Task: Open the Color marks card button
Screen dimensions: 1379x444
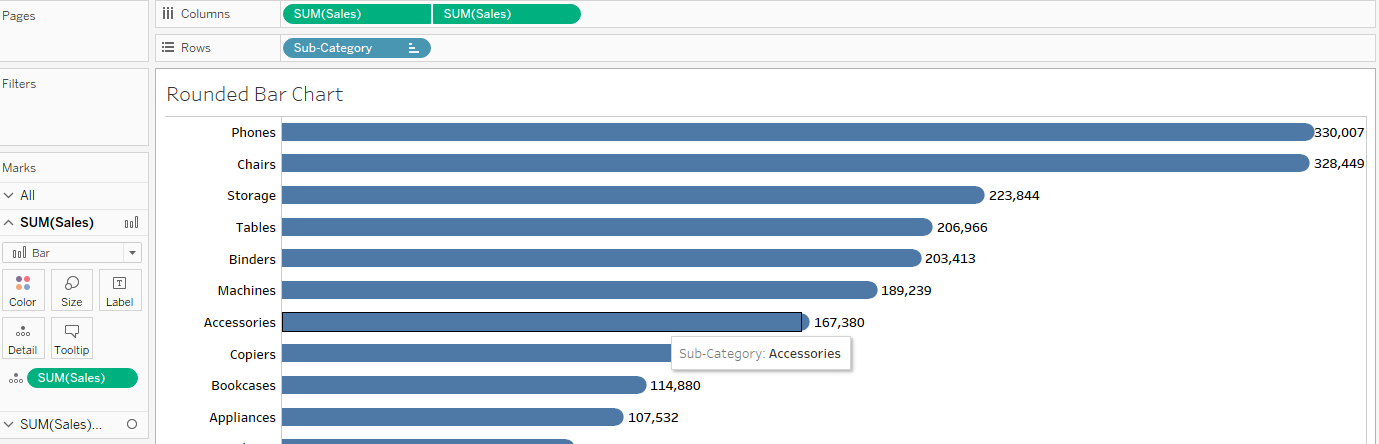Action: click(x=22, y=290)
